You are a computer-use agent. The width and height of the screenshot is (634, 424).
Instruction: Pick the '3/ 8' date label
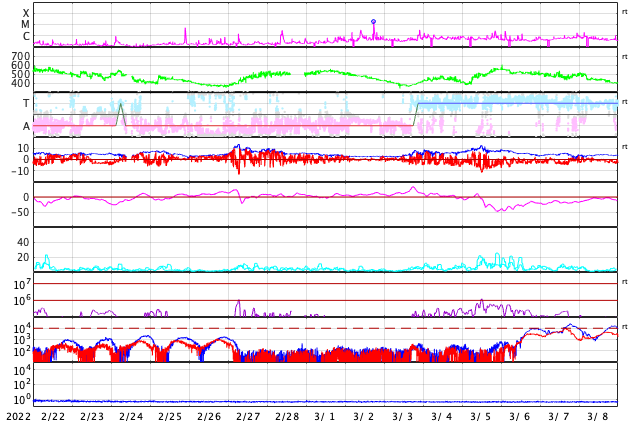click(x=598, y=417)
